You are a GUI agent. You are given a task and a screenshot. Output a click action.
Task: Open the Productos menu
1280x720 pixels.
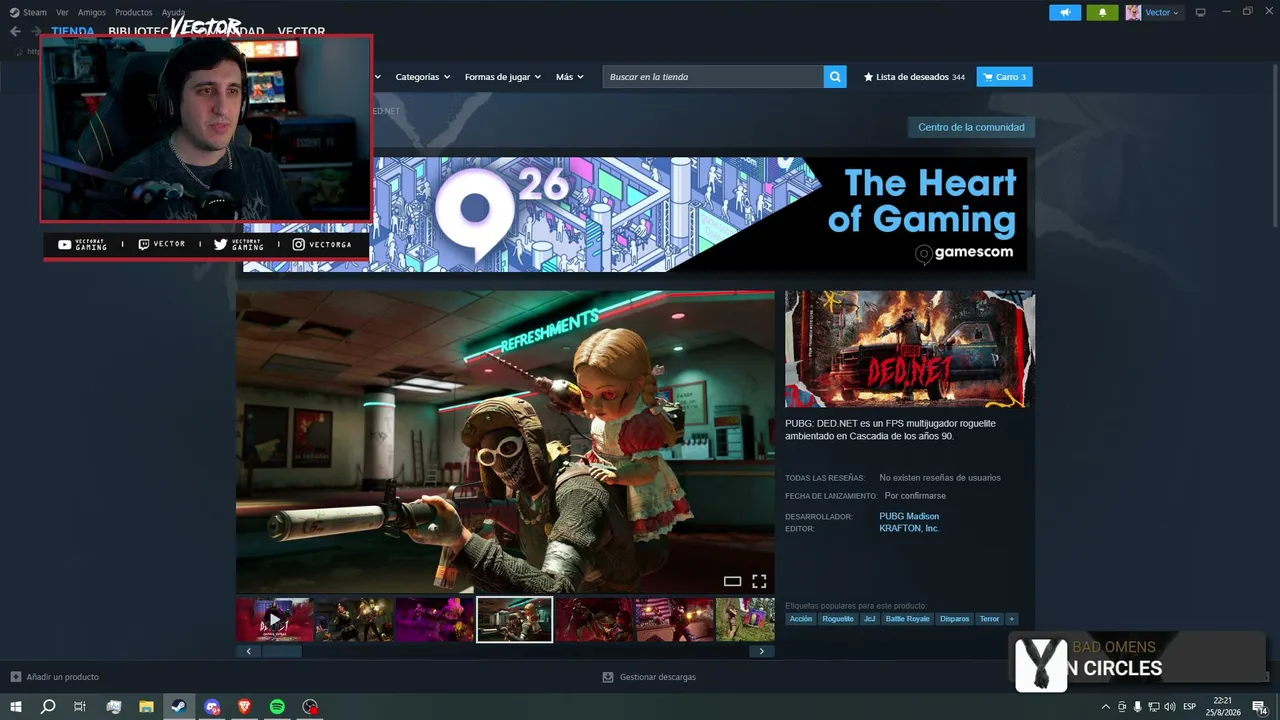click(x=134, y=12)
